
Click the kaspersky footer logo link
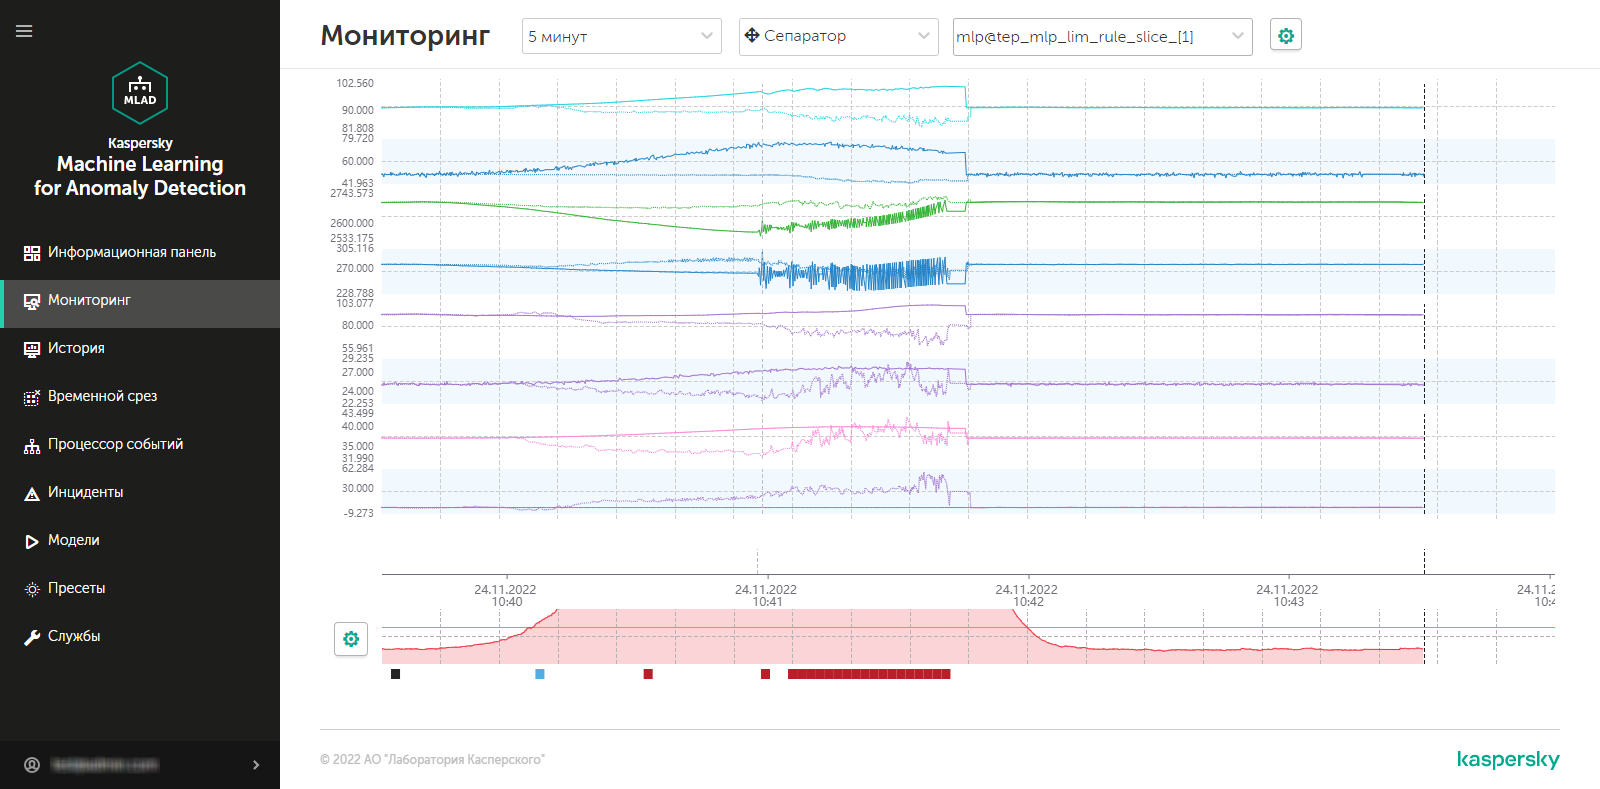(1507, 759)
